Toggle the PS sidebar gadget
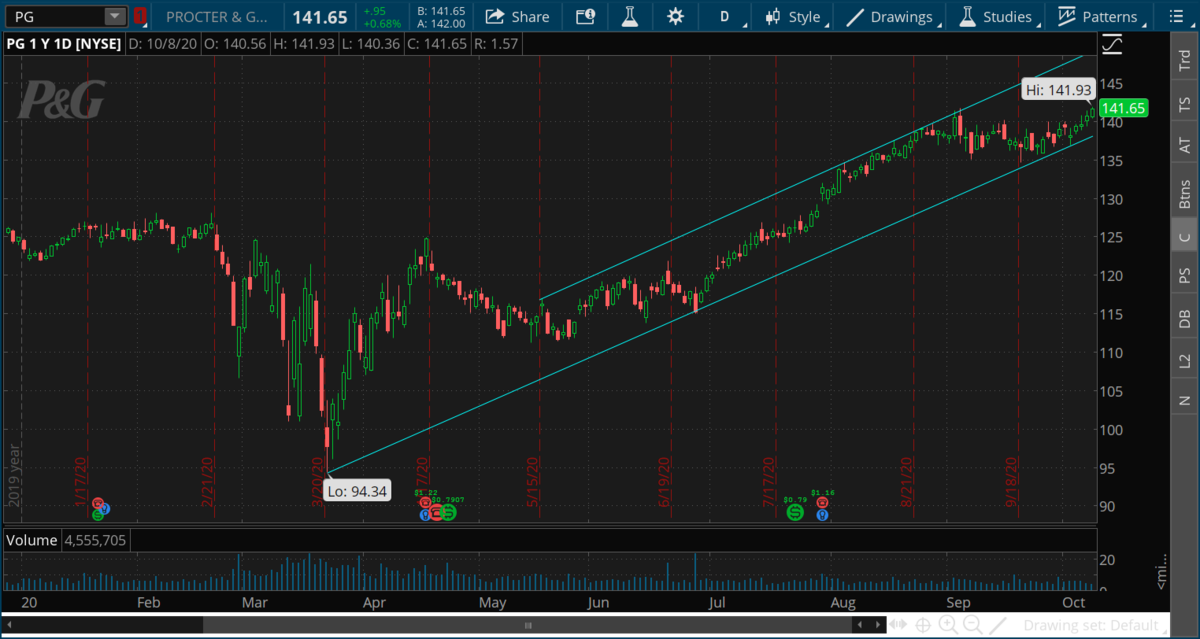Viewport: 1200px width, 639px height. point(1185,275)
